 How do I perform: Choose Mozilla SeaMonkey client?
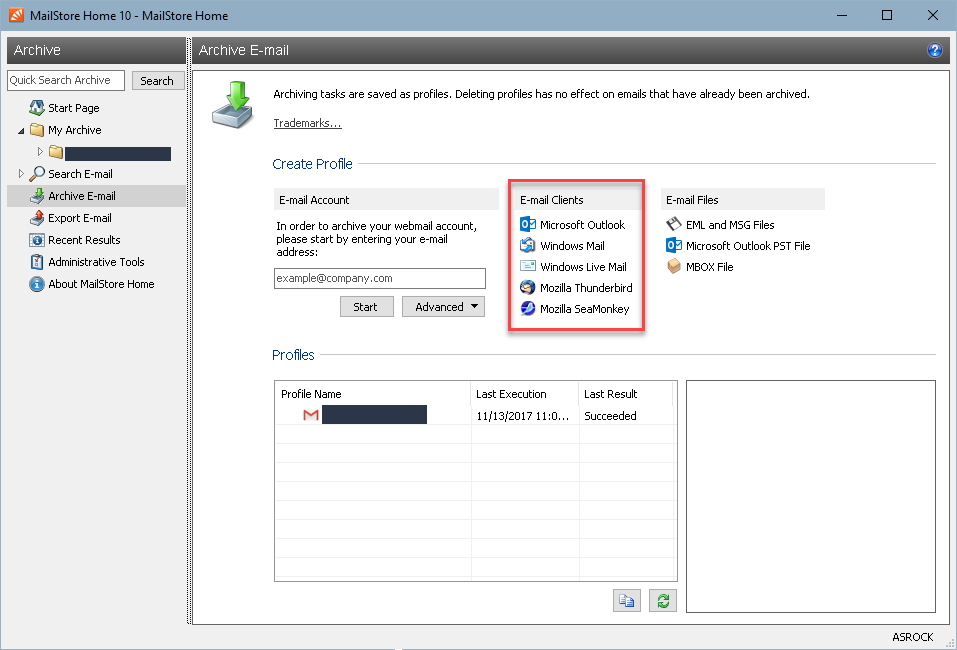tap(584, 309)
